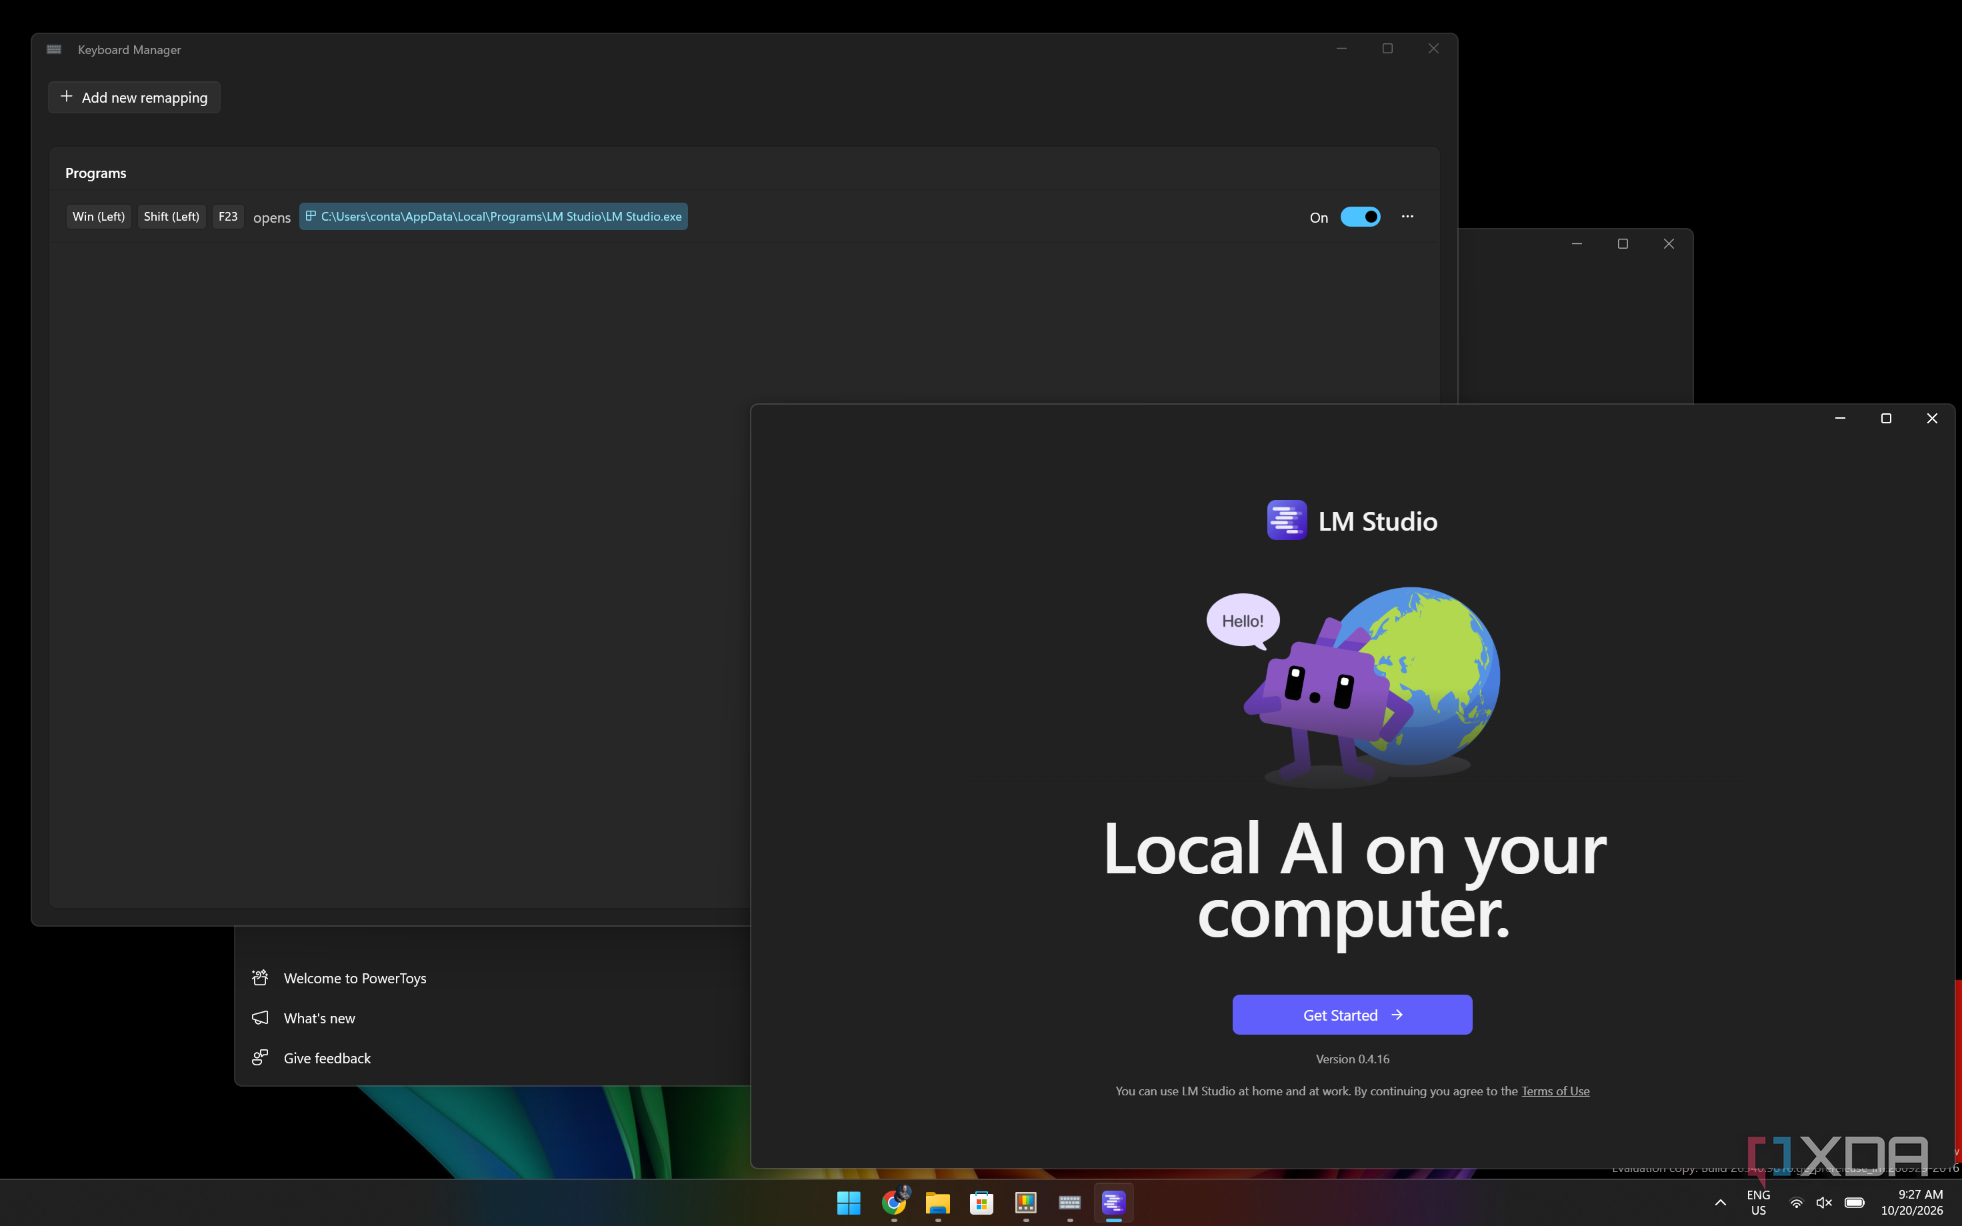Open Google Chrome from the taskbar

tap(894, 1203)
